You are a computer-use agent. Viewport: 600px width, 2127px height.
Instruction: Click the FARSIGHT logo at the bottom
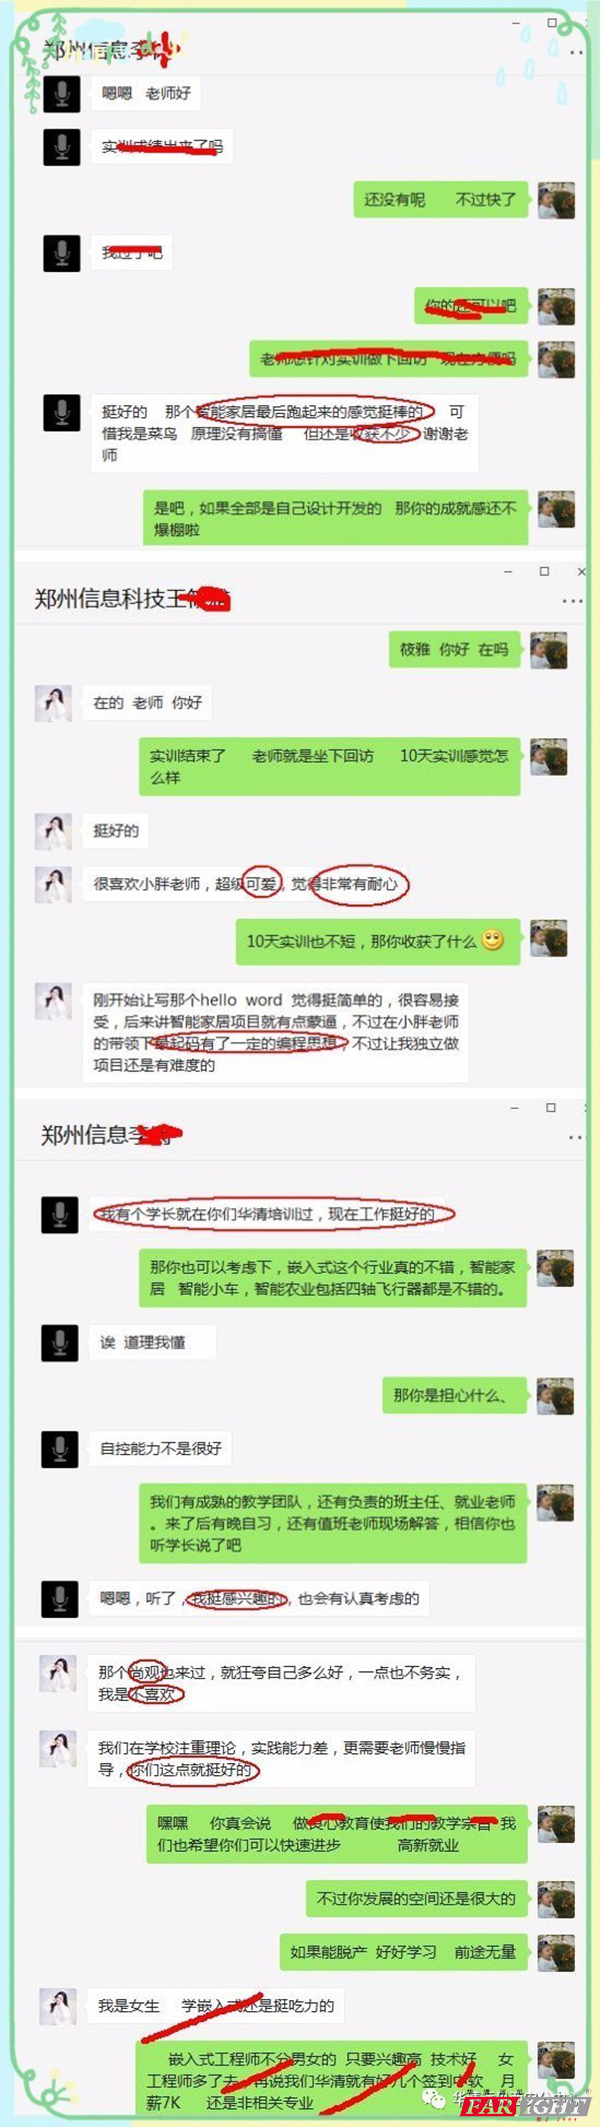tap(524, 2107)
